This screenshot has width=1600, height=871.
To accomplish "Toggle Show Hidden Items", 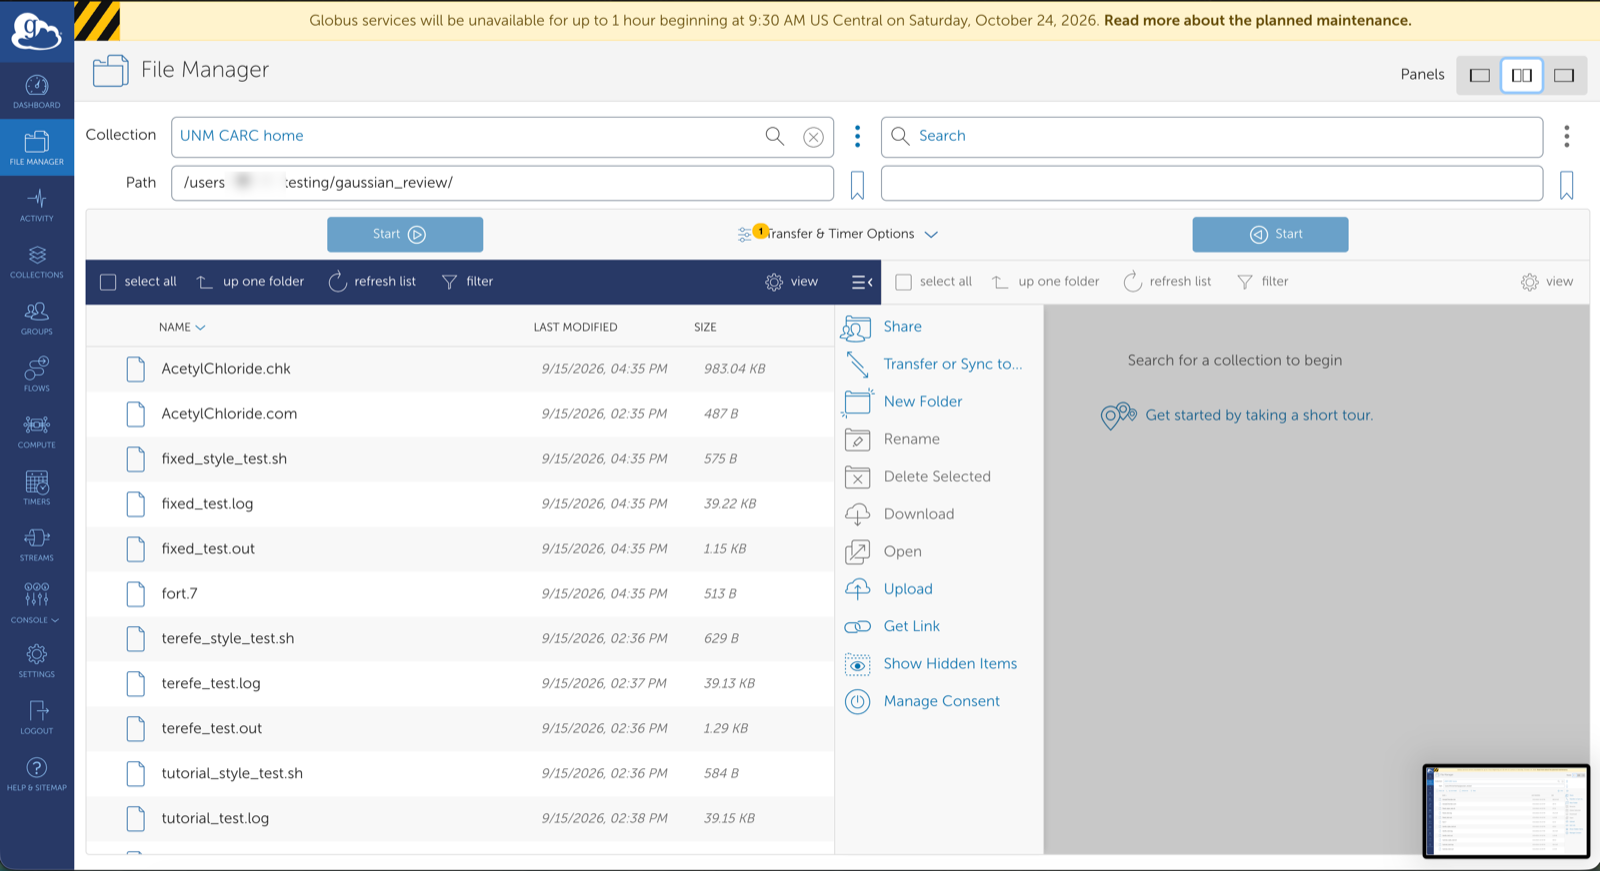I will tap(931, 664).
